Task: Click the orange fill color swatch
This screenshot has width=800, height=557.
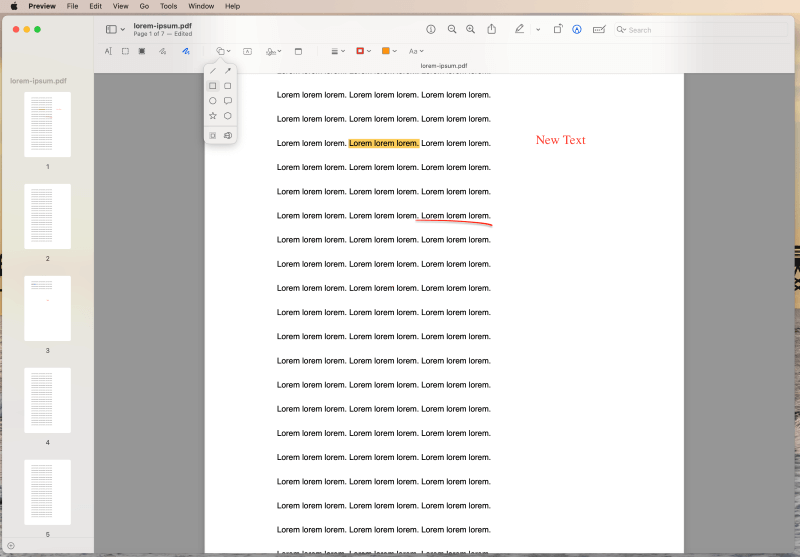Action: 386,51
